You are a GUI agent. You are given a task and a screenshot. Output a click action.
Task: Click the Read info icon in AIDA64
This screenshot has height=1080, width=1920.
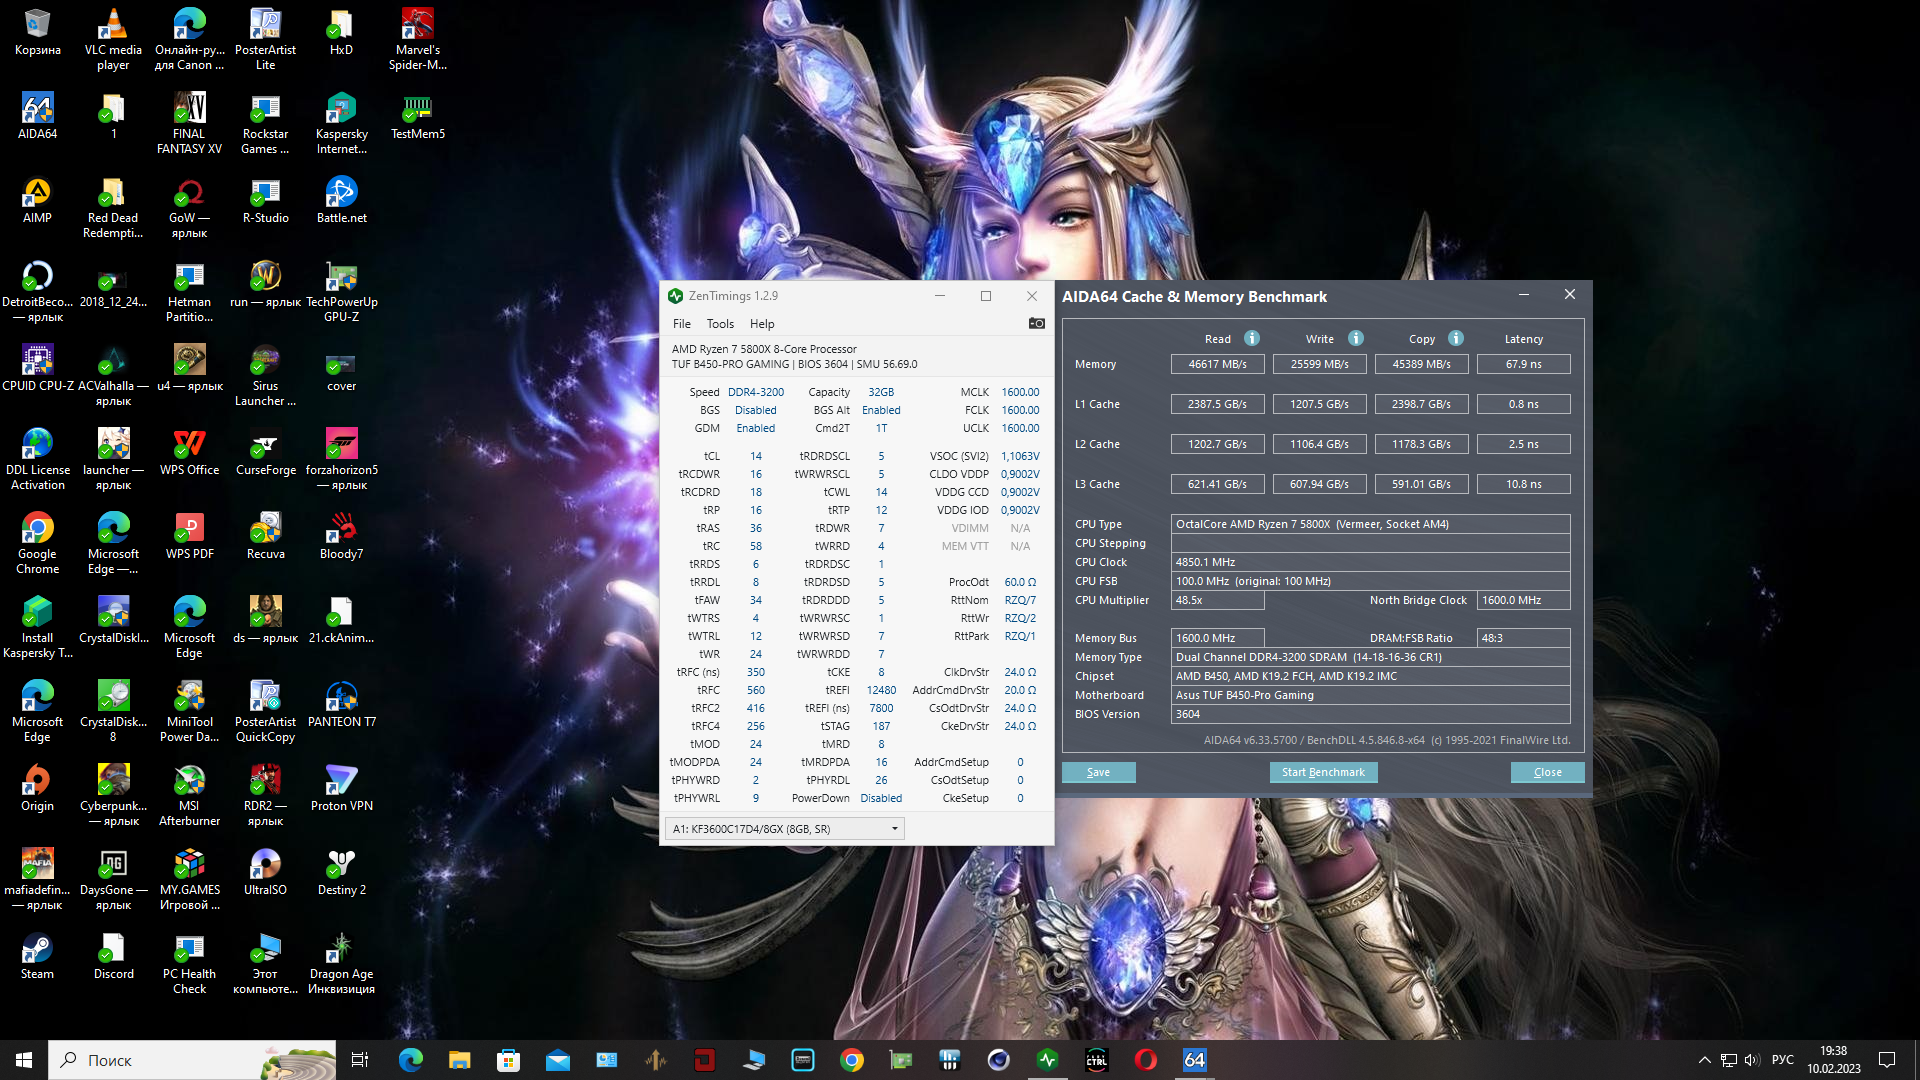click(1251, 338)
